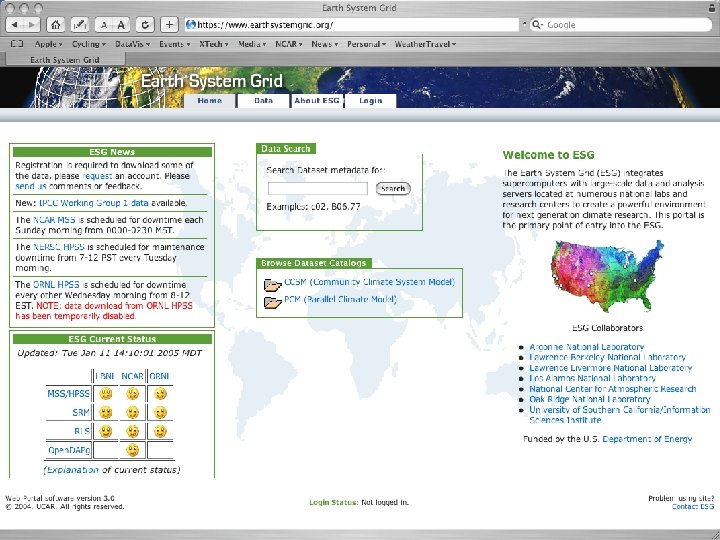The height and width of the screenshot is (540, 720).
Task: Open the XTech bookmarks dropdown
Action: 214,44
